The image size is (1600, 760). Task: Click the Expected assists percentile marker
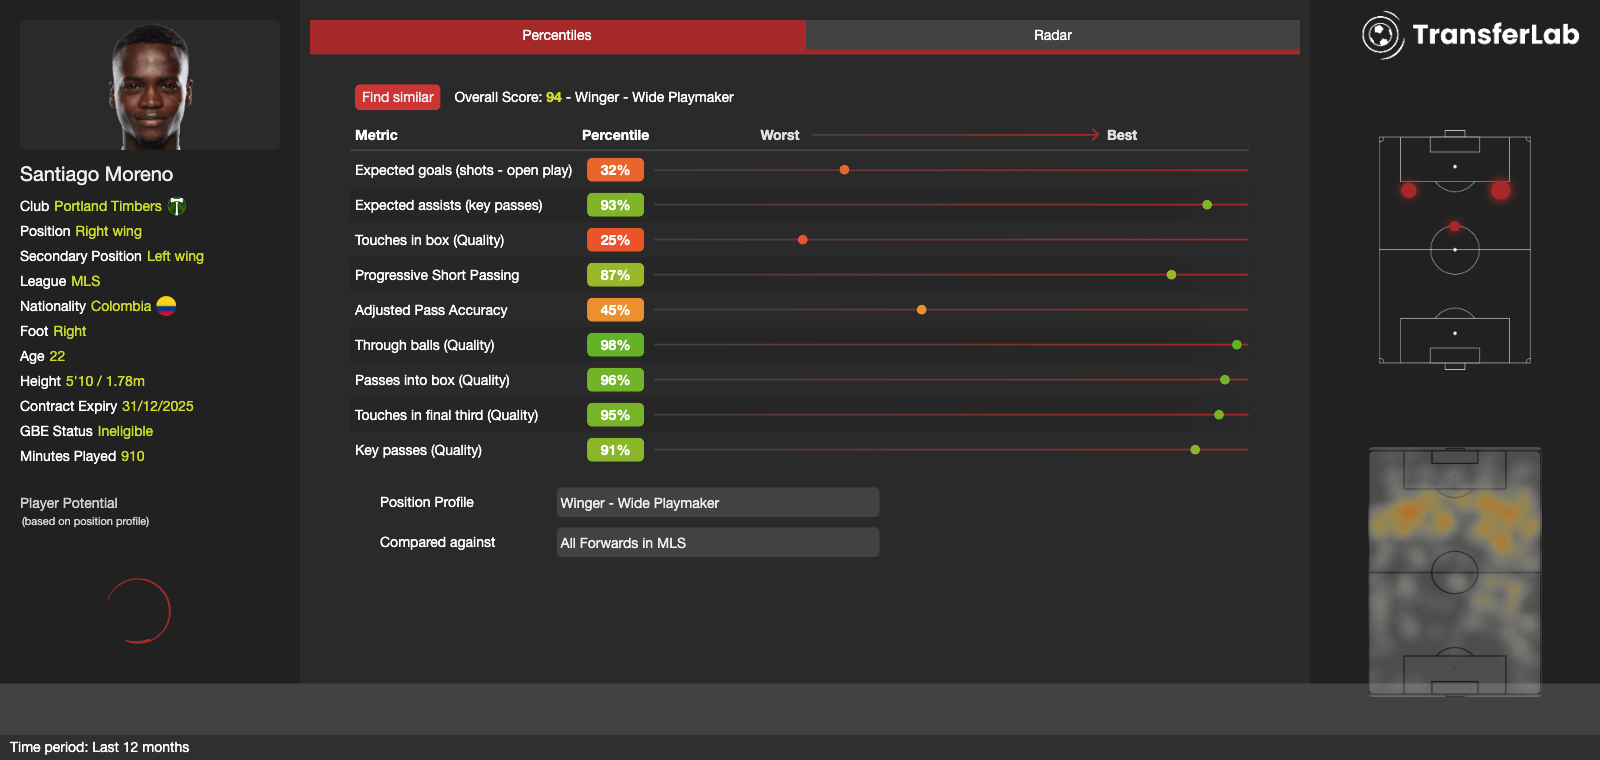1207,205
